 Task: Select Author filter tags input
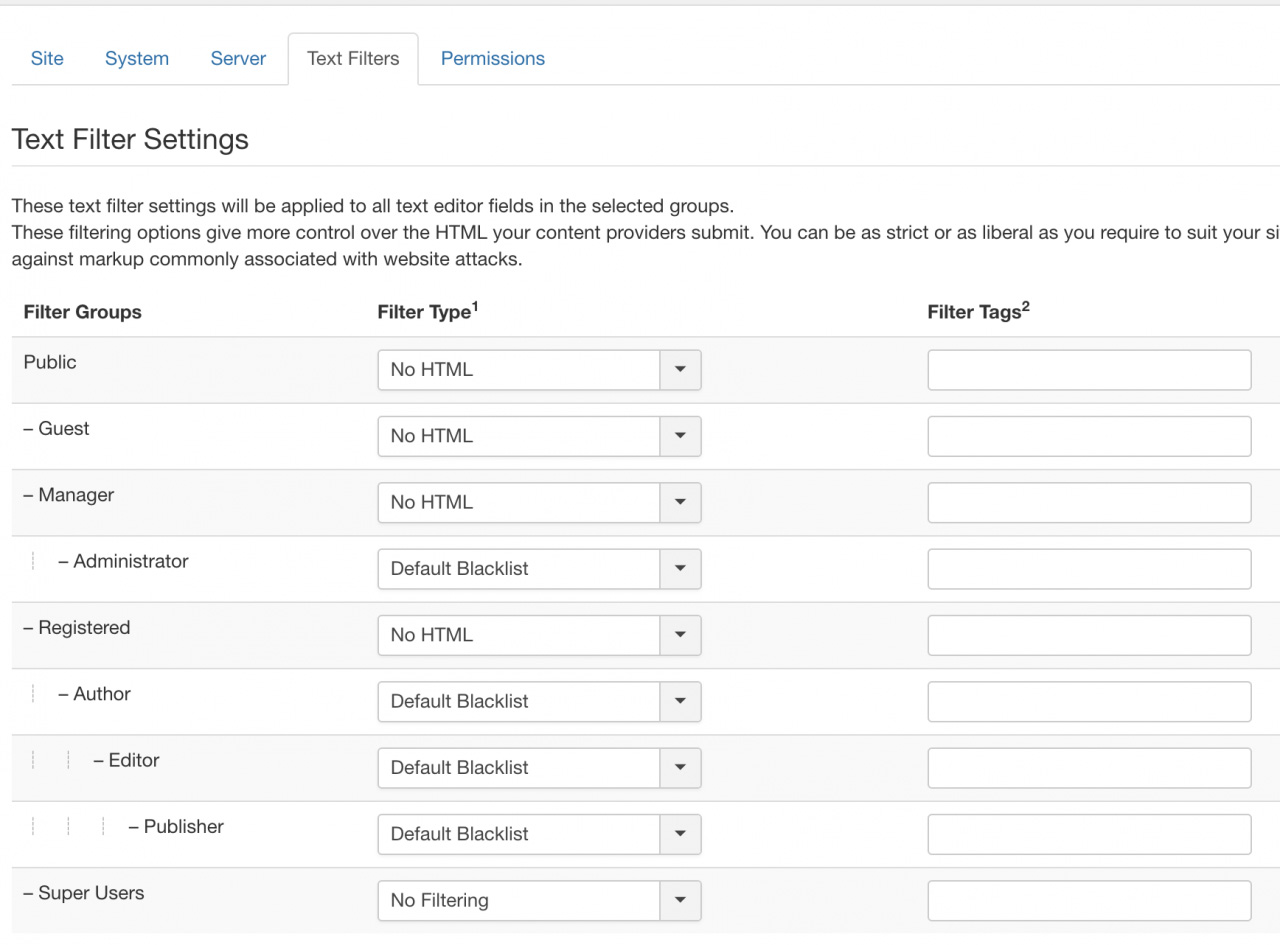point(1089,701)
